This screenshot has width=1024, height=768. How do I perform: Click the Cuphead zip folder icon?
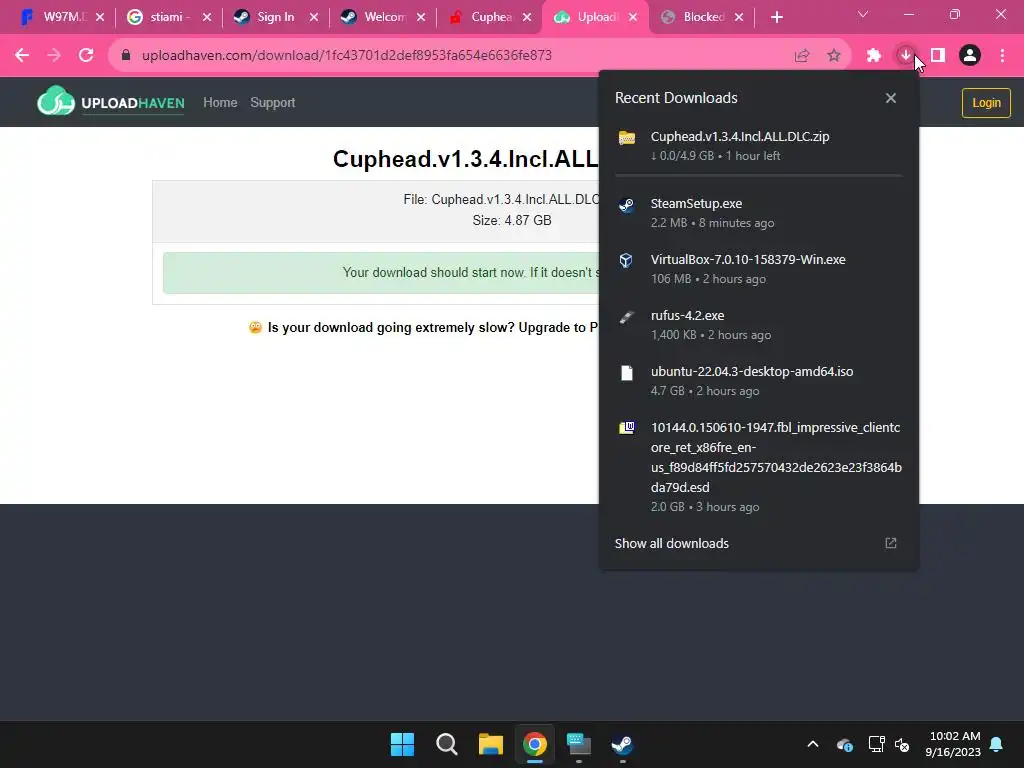627,138
